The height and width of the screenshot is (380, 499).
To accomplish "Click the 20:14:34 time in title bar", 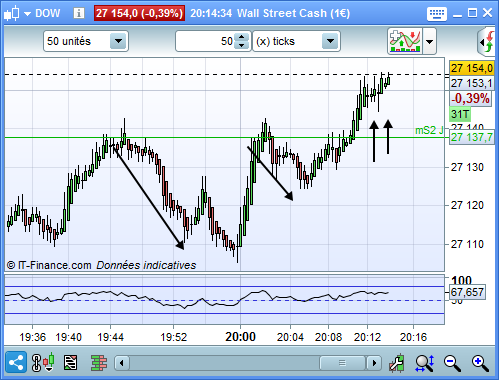I will 211,13.
